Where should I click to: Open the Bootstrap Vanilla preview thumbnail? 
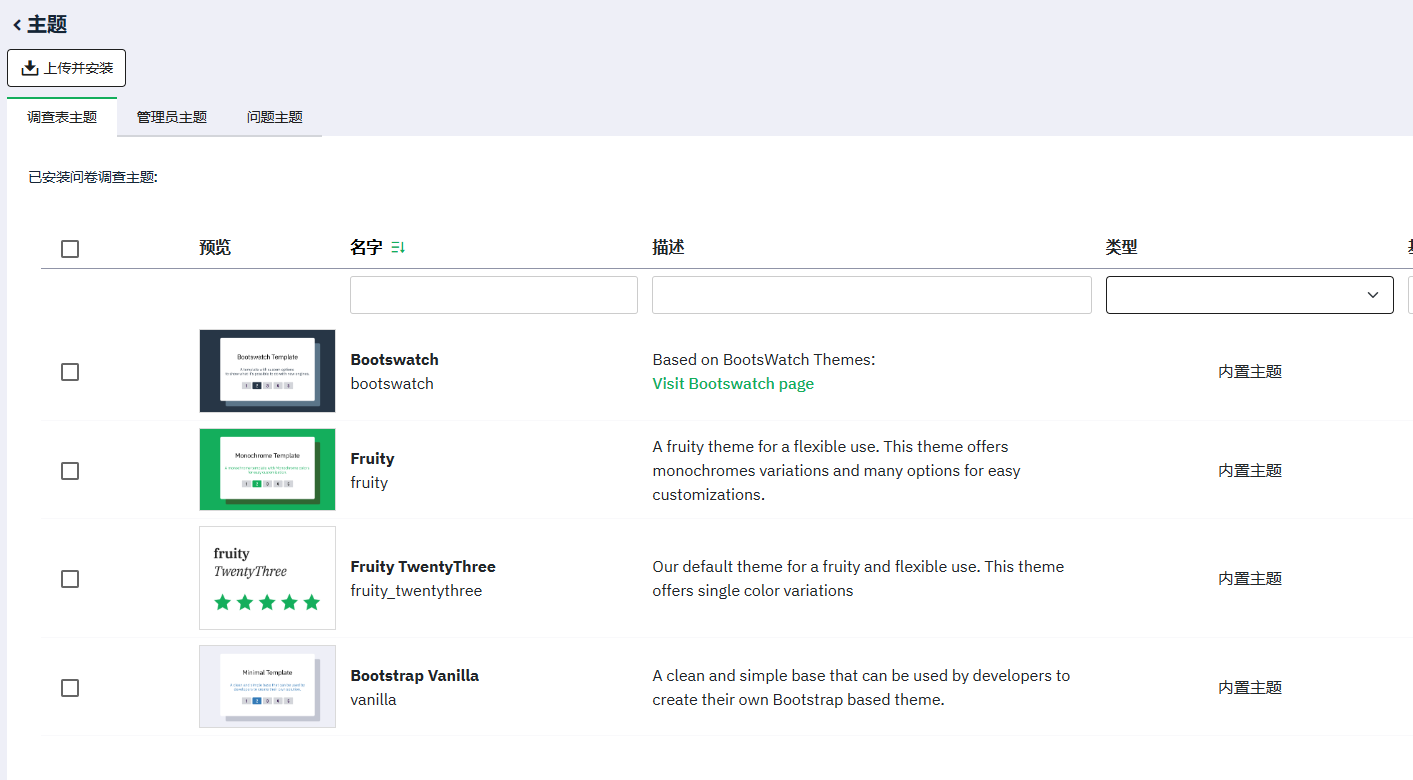click(267, 686)
